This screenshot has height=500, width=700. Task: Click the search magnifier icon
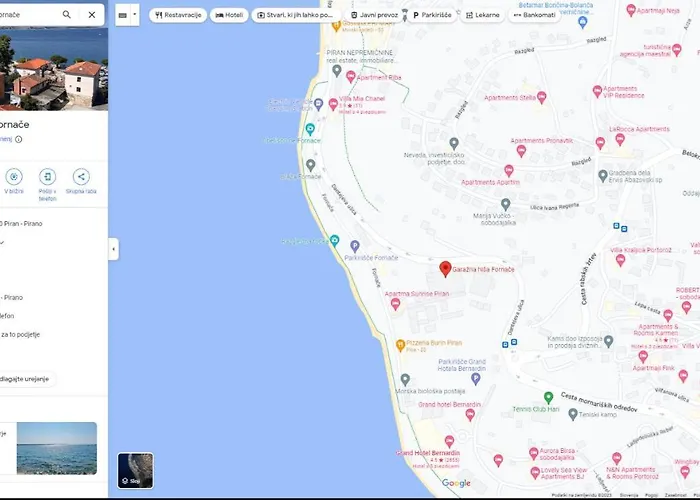pos(67,15)
